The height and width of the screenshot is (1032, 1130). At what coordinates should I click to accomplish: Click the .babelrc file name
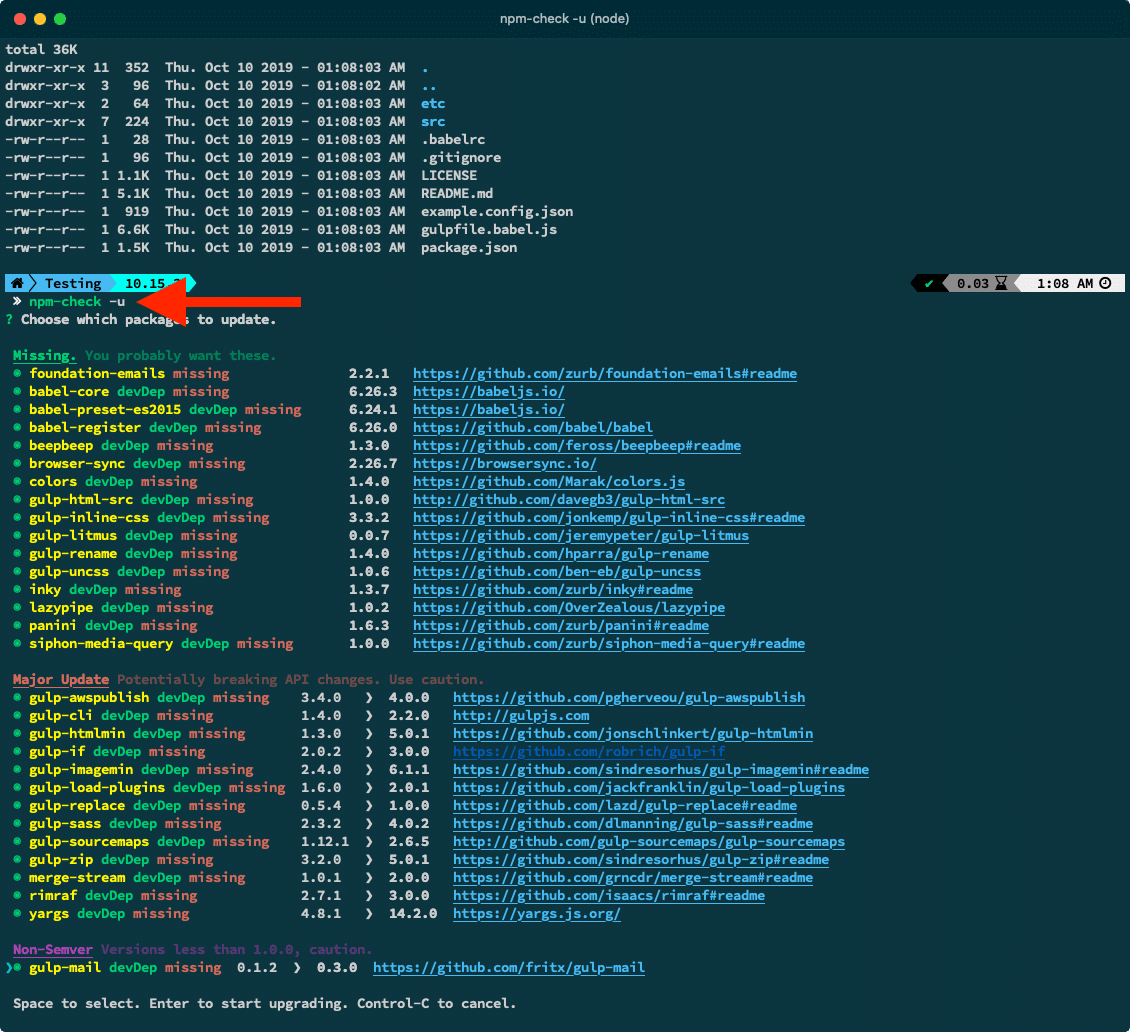[453, 139]
